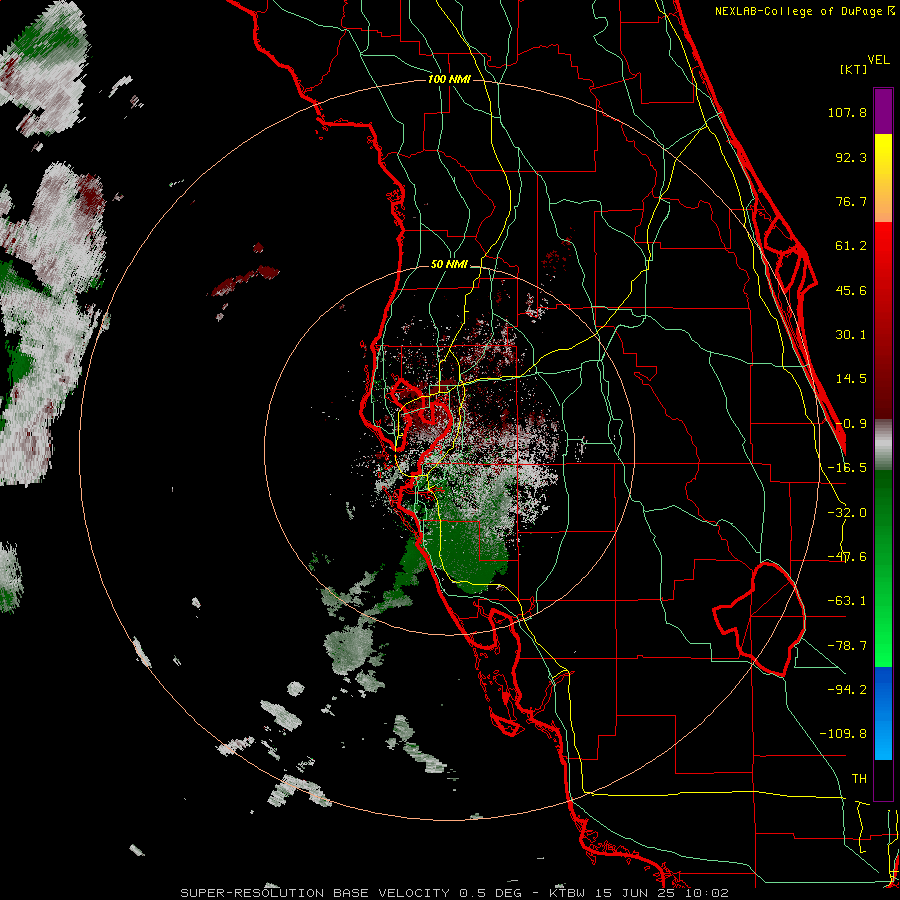900x900 pixels.
Task: Click the 30.1 legend value
Action: [851, 335]
